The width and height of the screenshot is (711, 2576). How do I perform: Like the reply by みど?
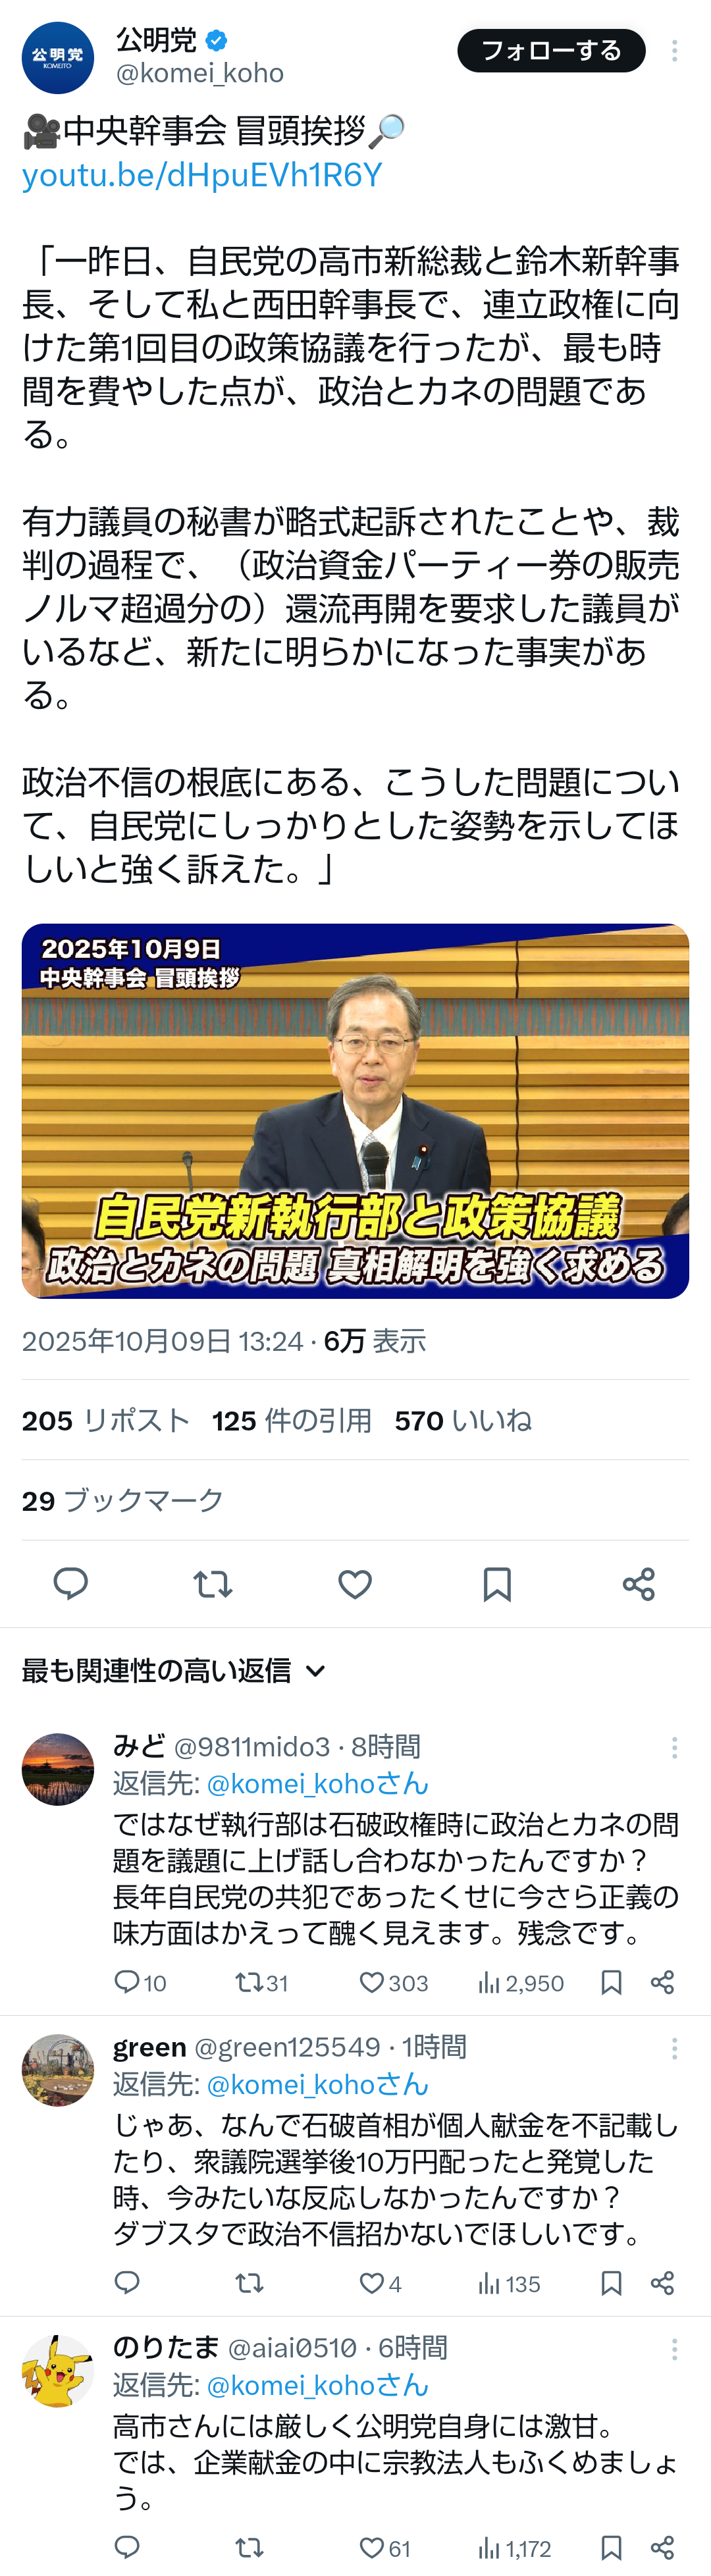(x=393, y=1982)
